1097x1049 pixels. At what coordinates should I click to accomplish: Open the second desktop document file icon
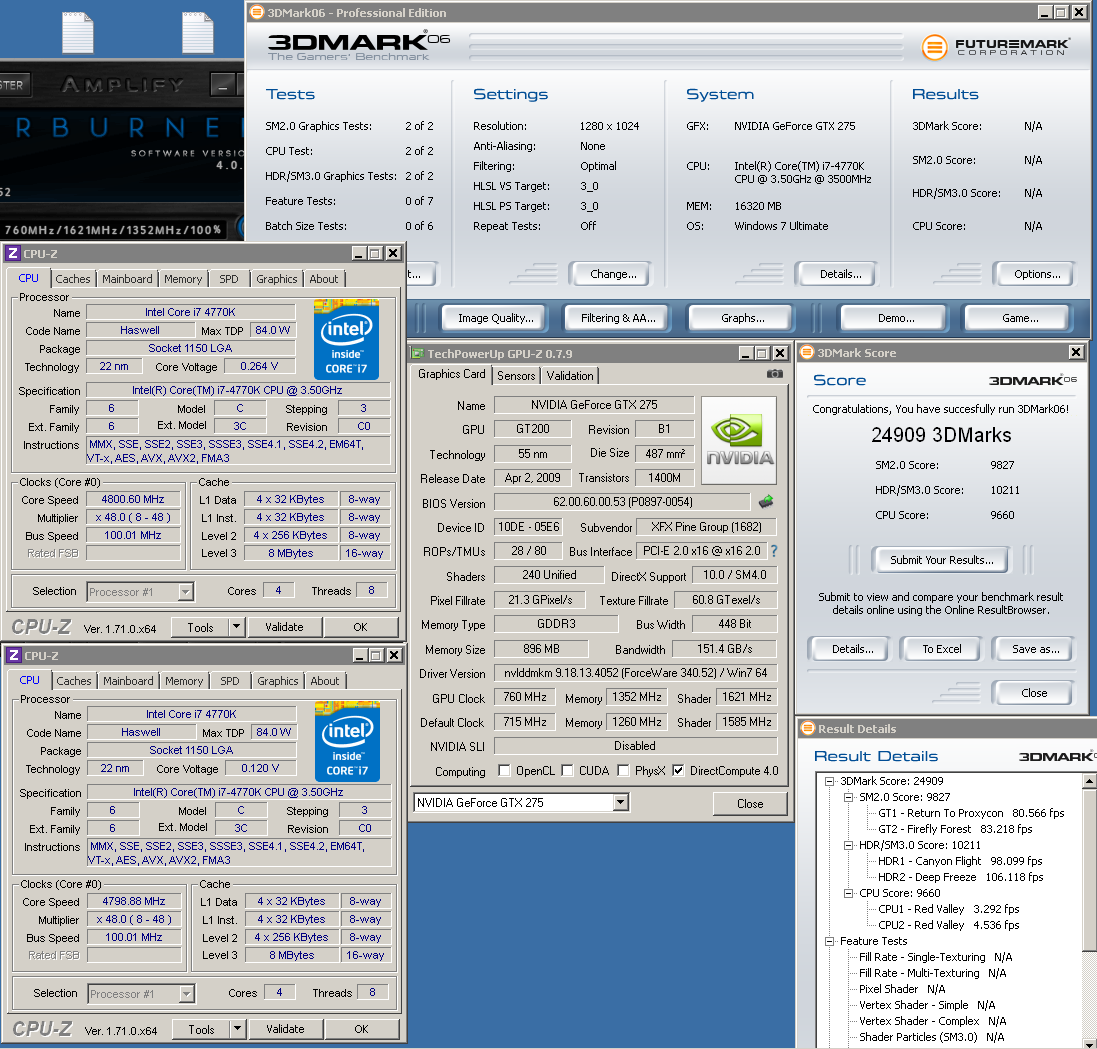[x=198, y=32]
